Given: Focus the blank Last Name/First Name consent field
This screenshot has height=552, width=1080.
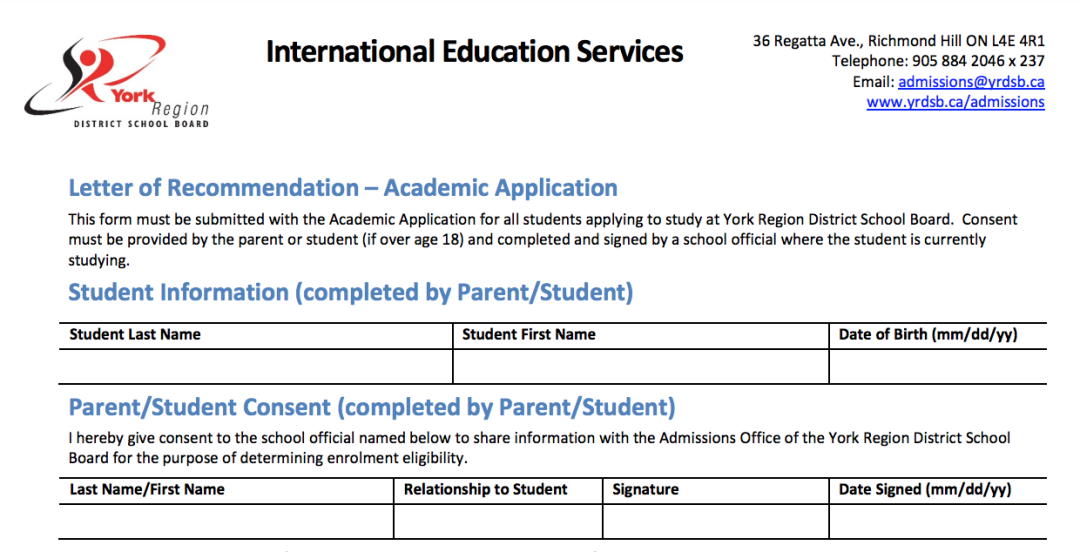Looking at the screenshot, I should pyautogui.click(x=226, y=522).
